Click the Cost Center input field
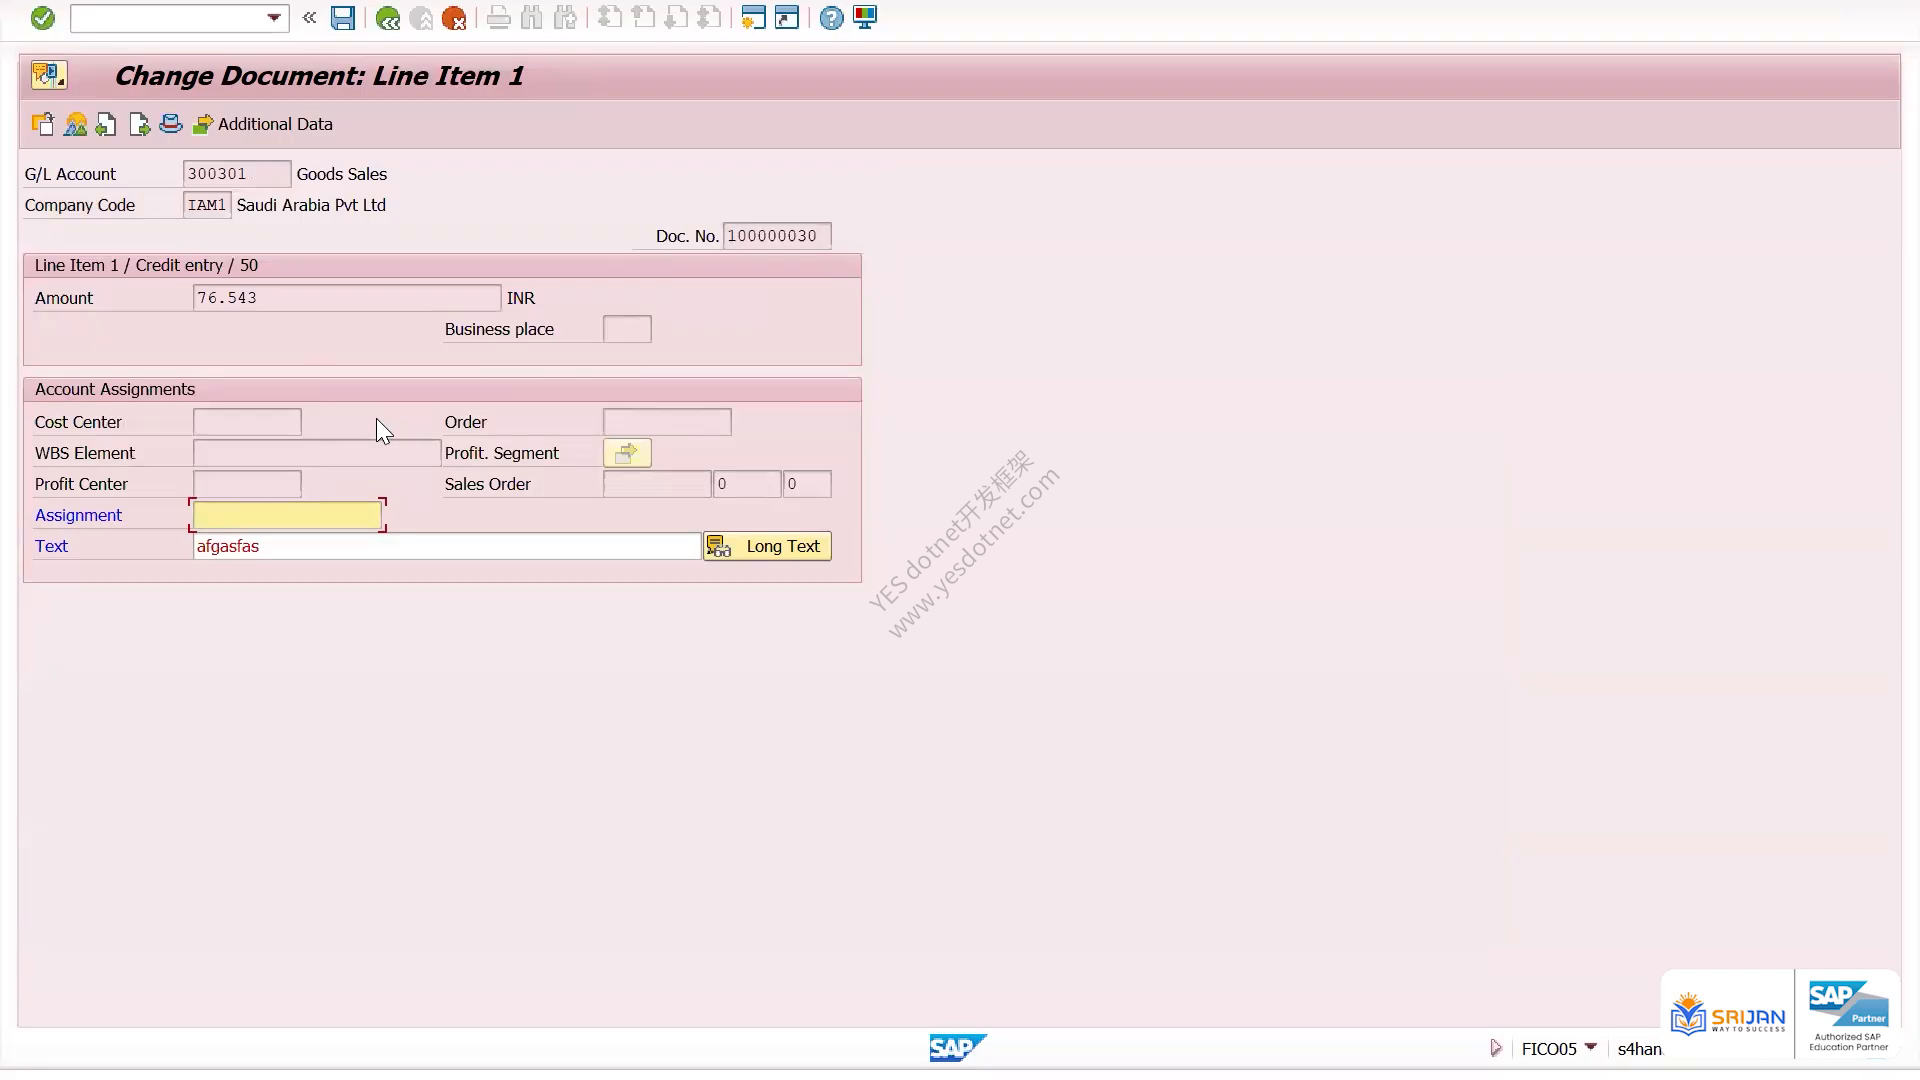 tap(247, 422)
